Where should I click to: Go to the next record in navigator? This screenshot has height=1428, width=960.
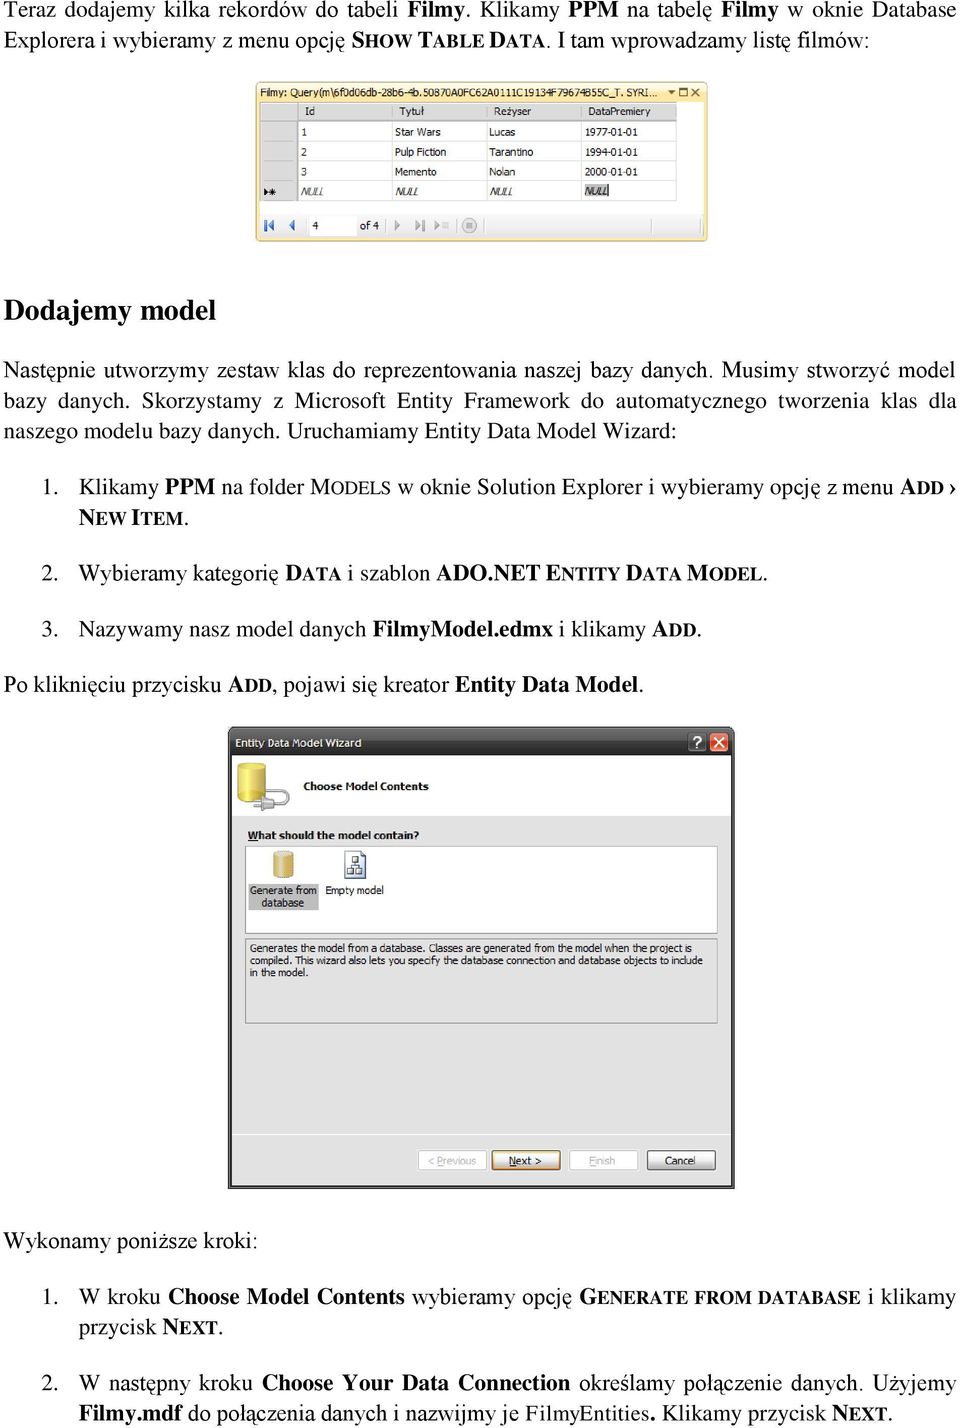pos(398,226)
